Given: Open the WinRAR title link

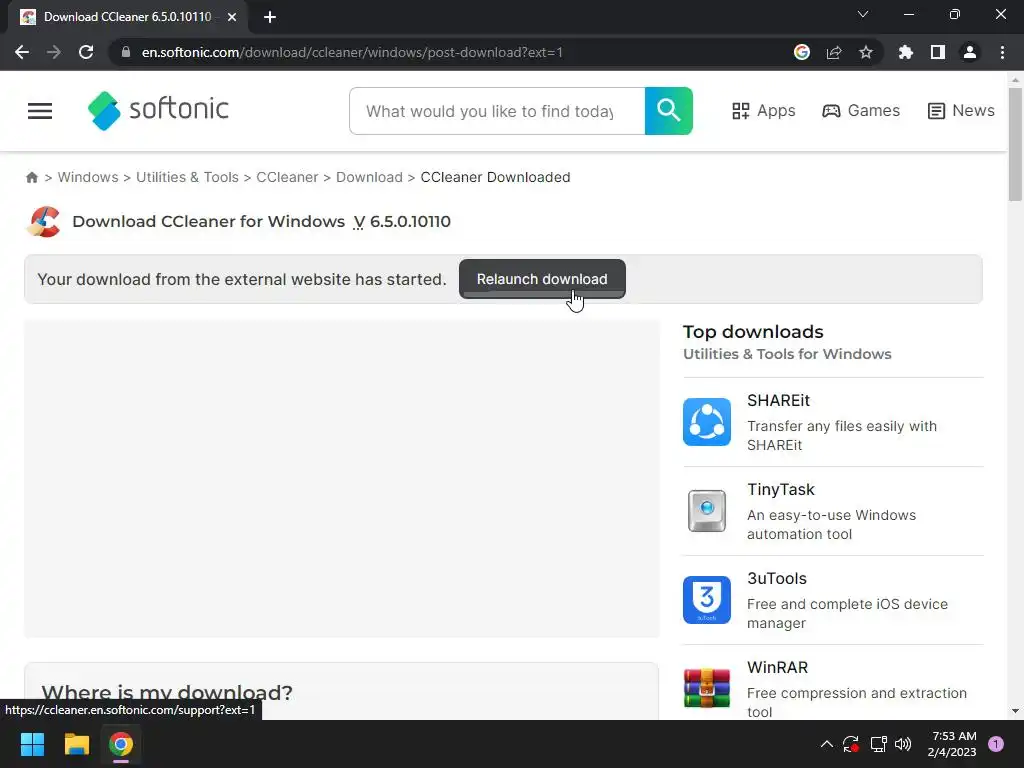Looking at the screenshot, I should pos(778,667).
